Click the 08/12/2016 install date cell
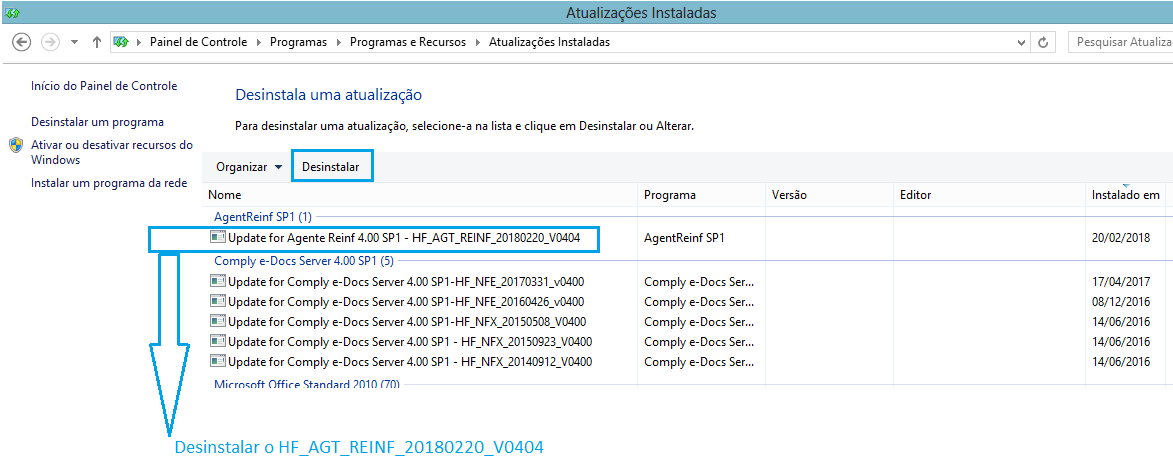 pos(1121,302)
